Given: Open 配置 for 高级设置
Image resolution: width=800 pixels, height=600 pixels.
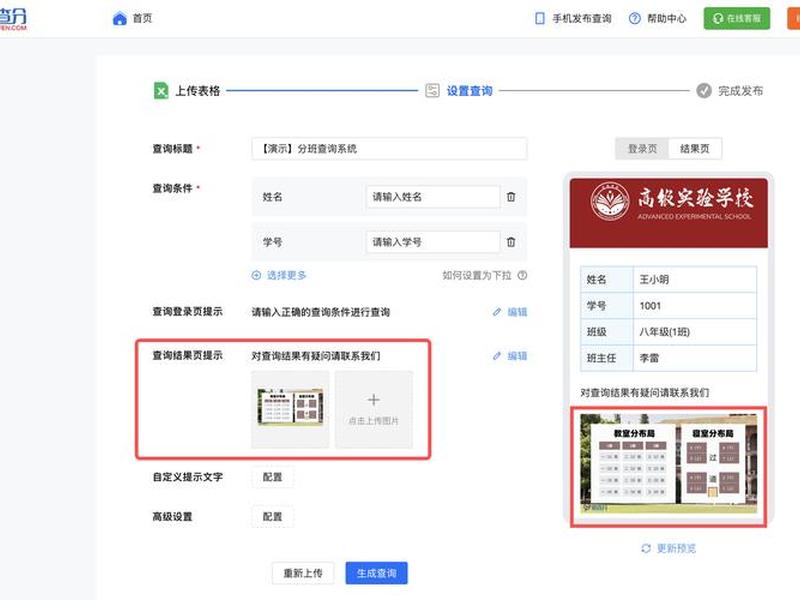Looking at the screenshot, I should click(x=272, y=517).
